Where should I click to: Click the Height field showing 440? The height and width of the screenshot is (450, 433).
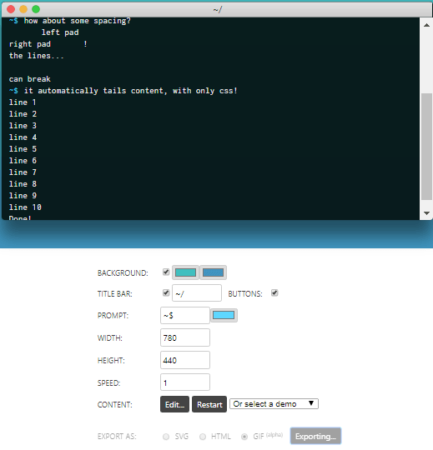point(185,360)
